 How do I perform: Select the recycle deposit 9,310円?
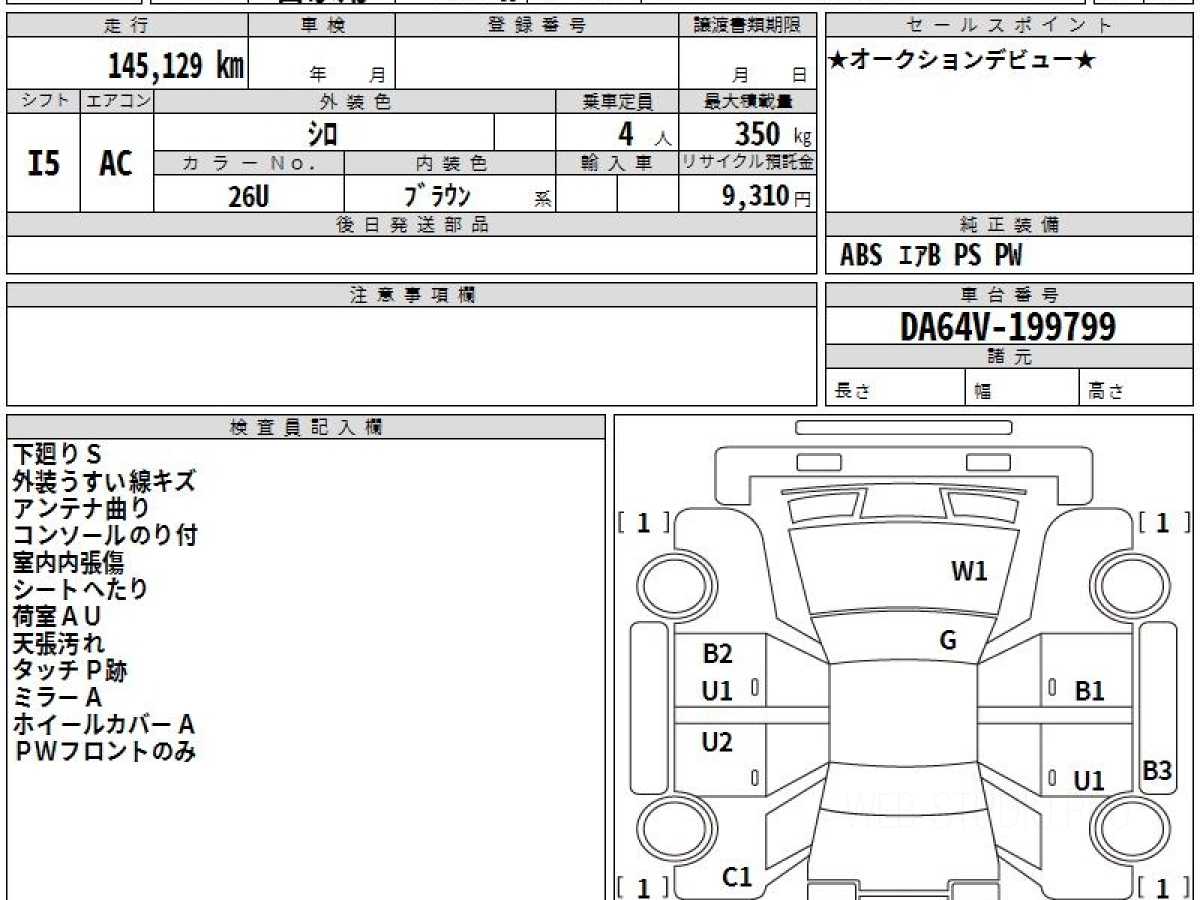point(766,196)
